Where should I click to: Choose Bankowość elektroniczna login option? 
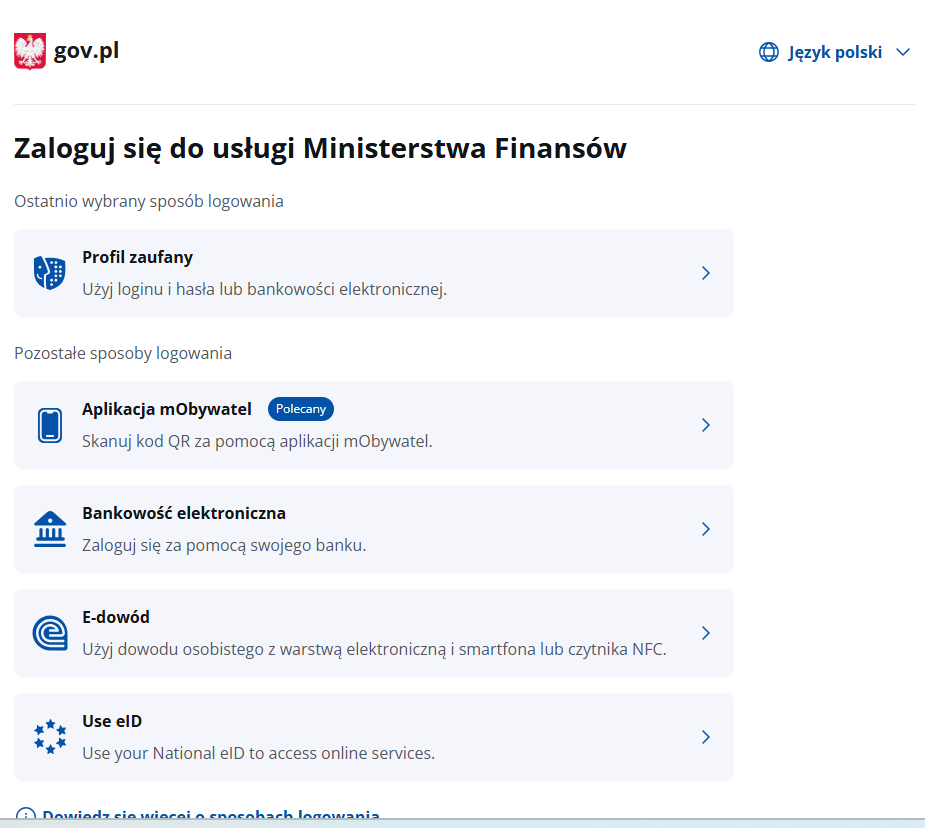pyautogui.click(x=184, y=513)
